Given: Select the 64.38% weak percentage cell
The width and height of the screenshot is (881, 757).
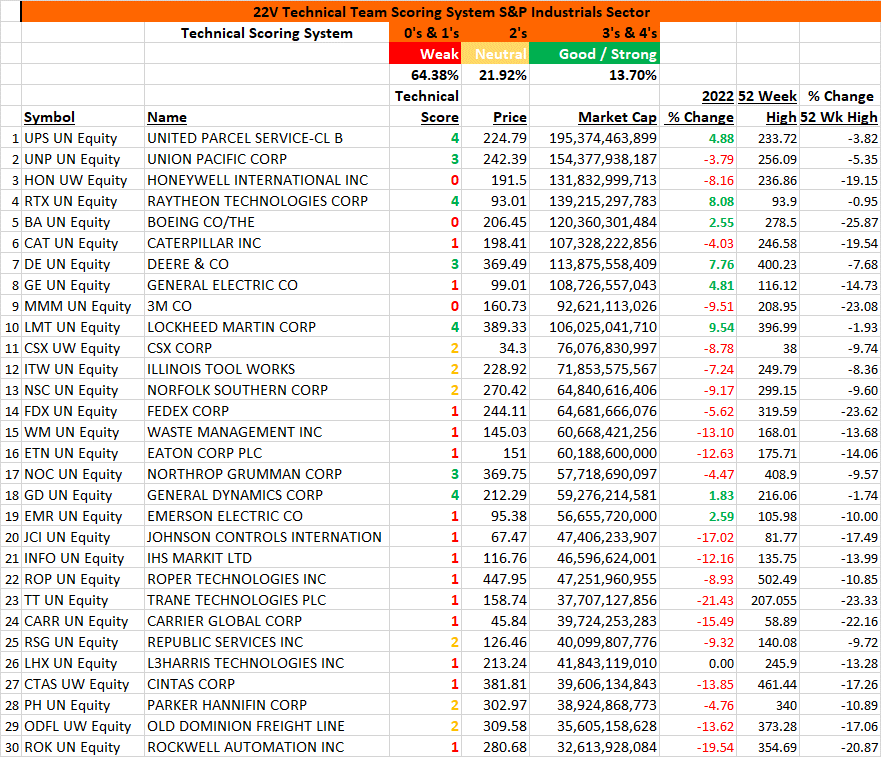Looking at the screenshot, I should (x=425, y=75).
